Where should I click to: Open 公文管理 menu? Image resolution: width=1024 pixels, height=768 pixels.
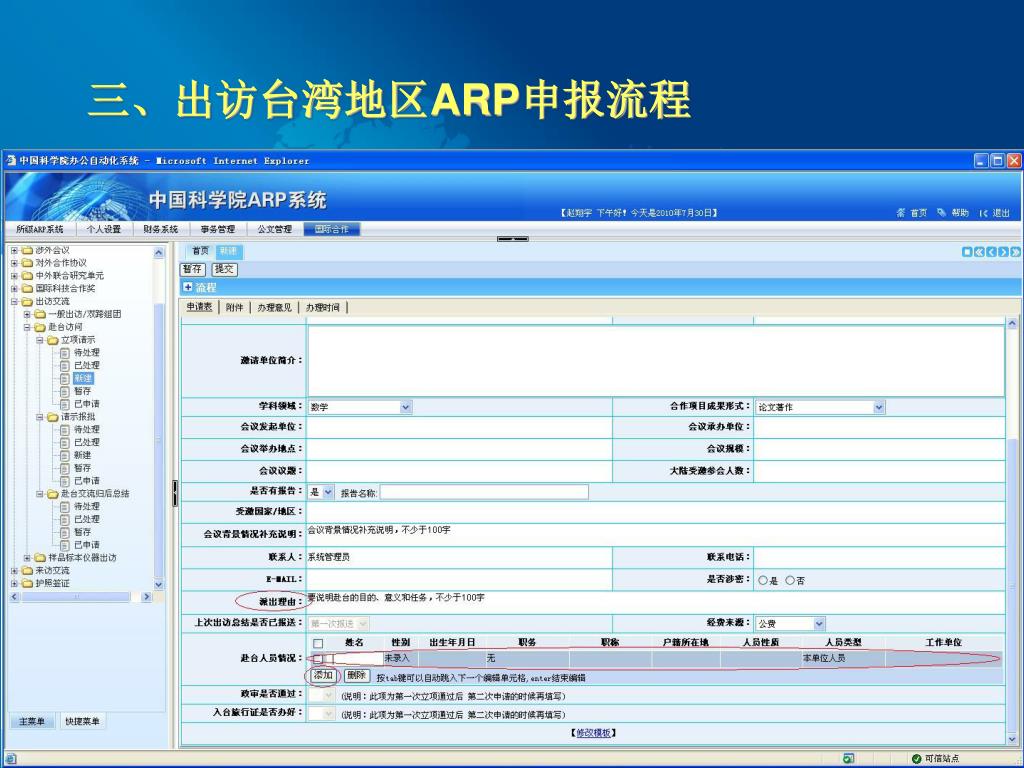(274, 229)
